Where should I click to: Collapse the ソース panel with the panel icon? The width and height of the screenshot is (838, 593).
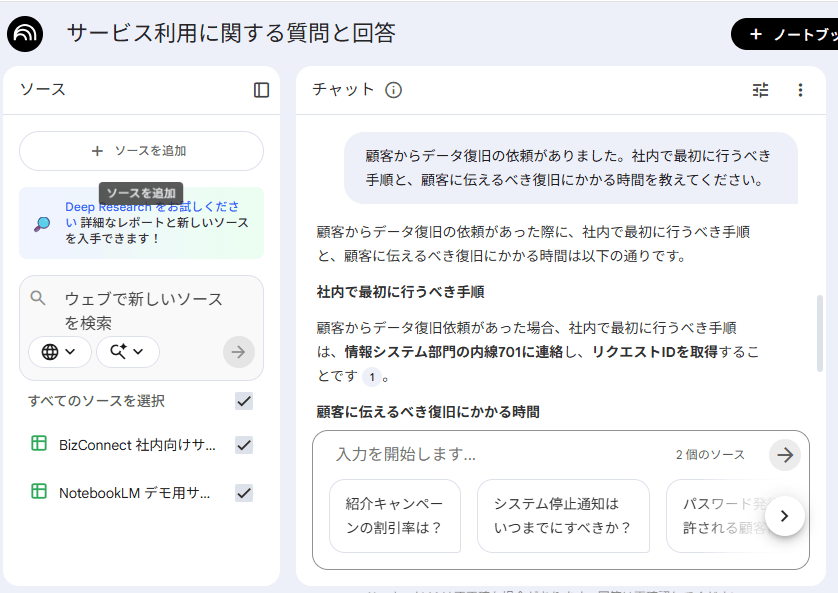click(x=261, y=90)
